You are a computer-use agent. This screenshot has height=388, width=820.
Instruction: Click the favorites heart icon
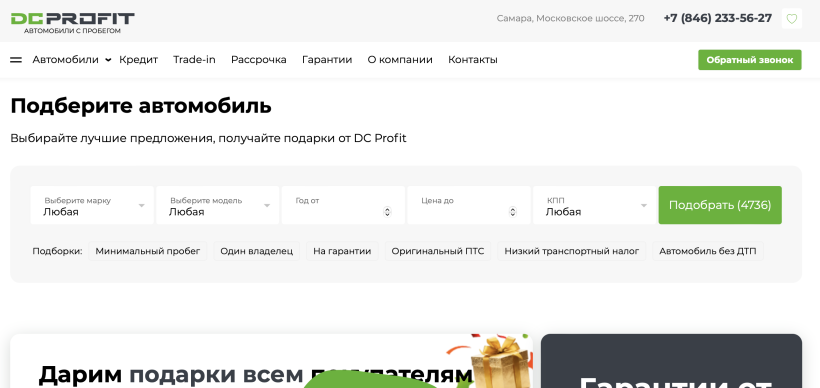click(x=792, y=19)
